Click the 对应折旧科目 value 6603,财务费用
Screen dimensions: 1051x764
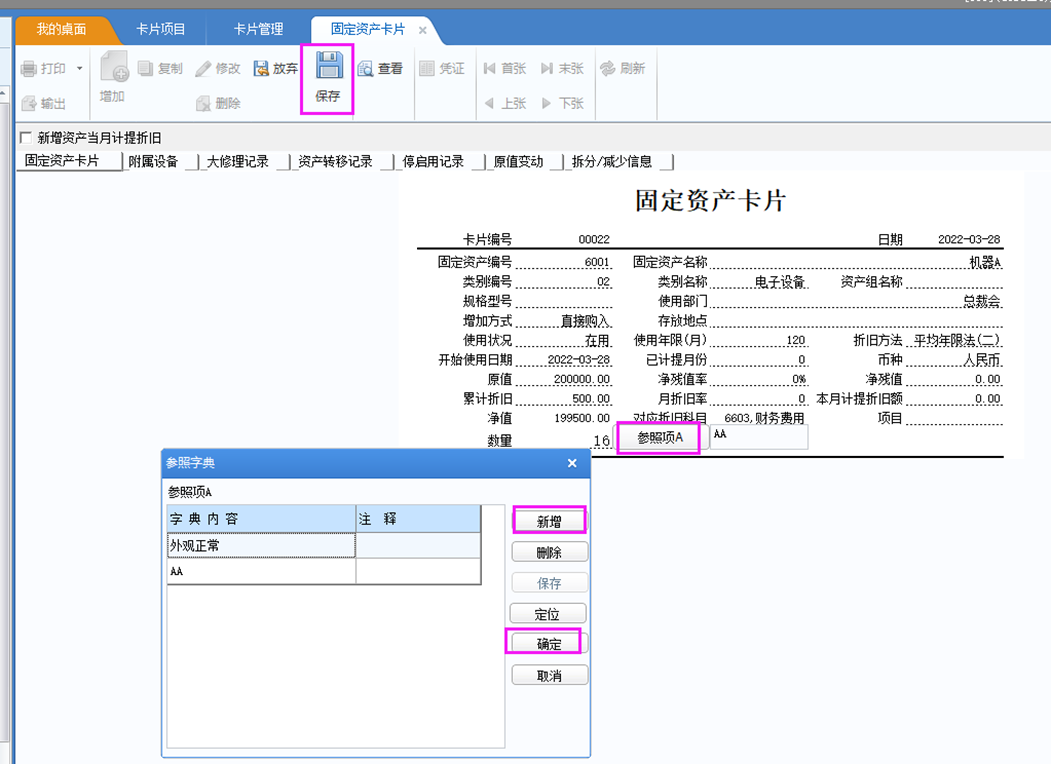point(763,418)
